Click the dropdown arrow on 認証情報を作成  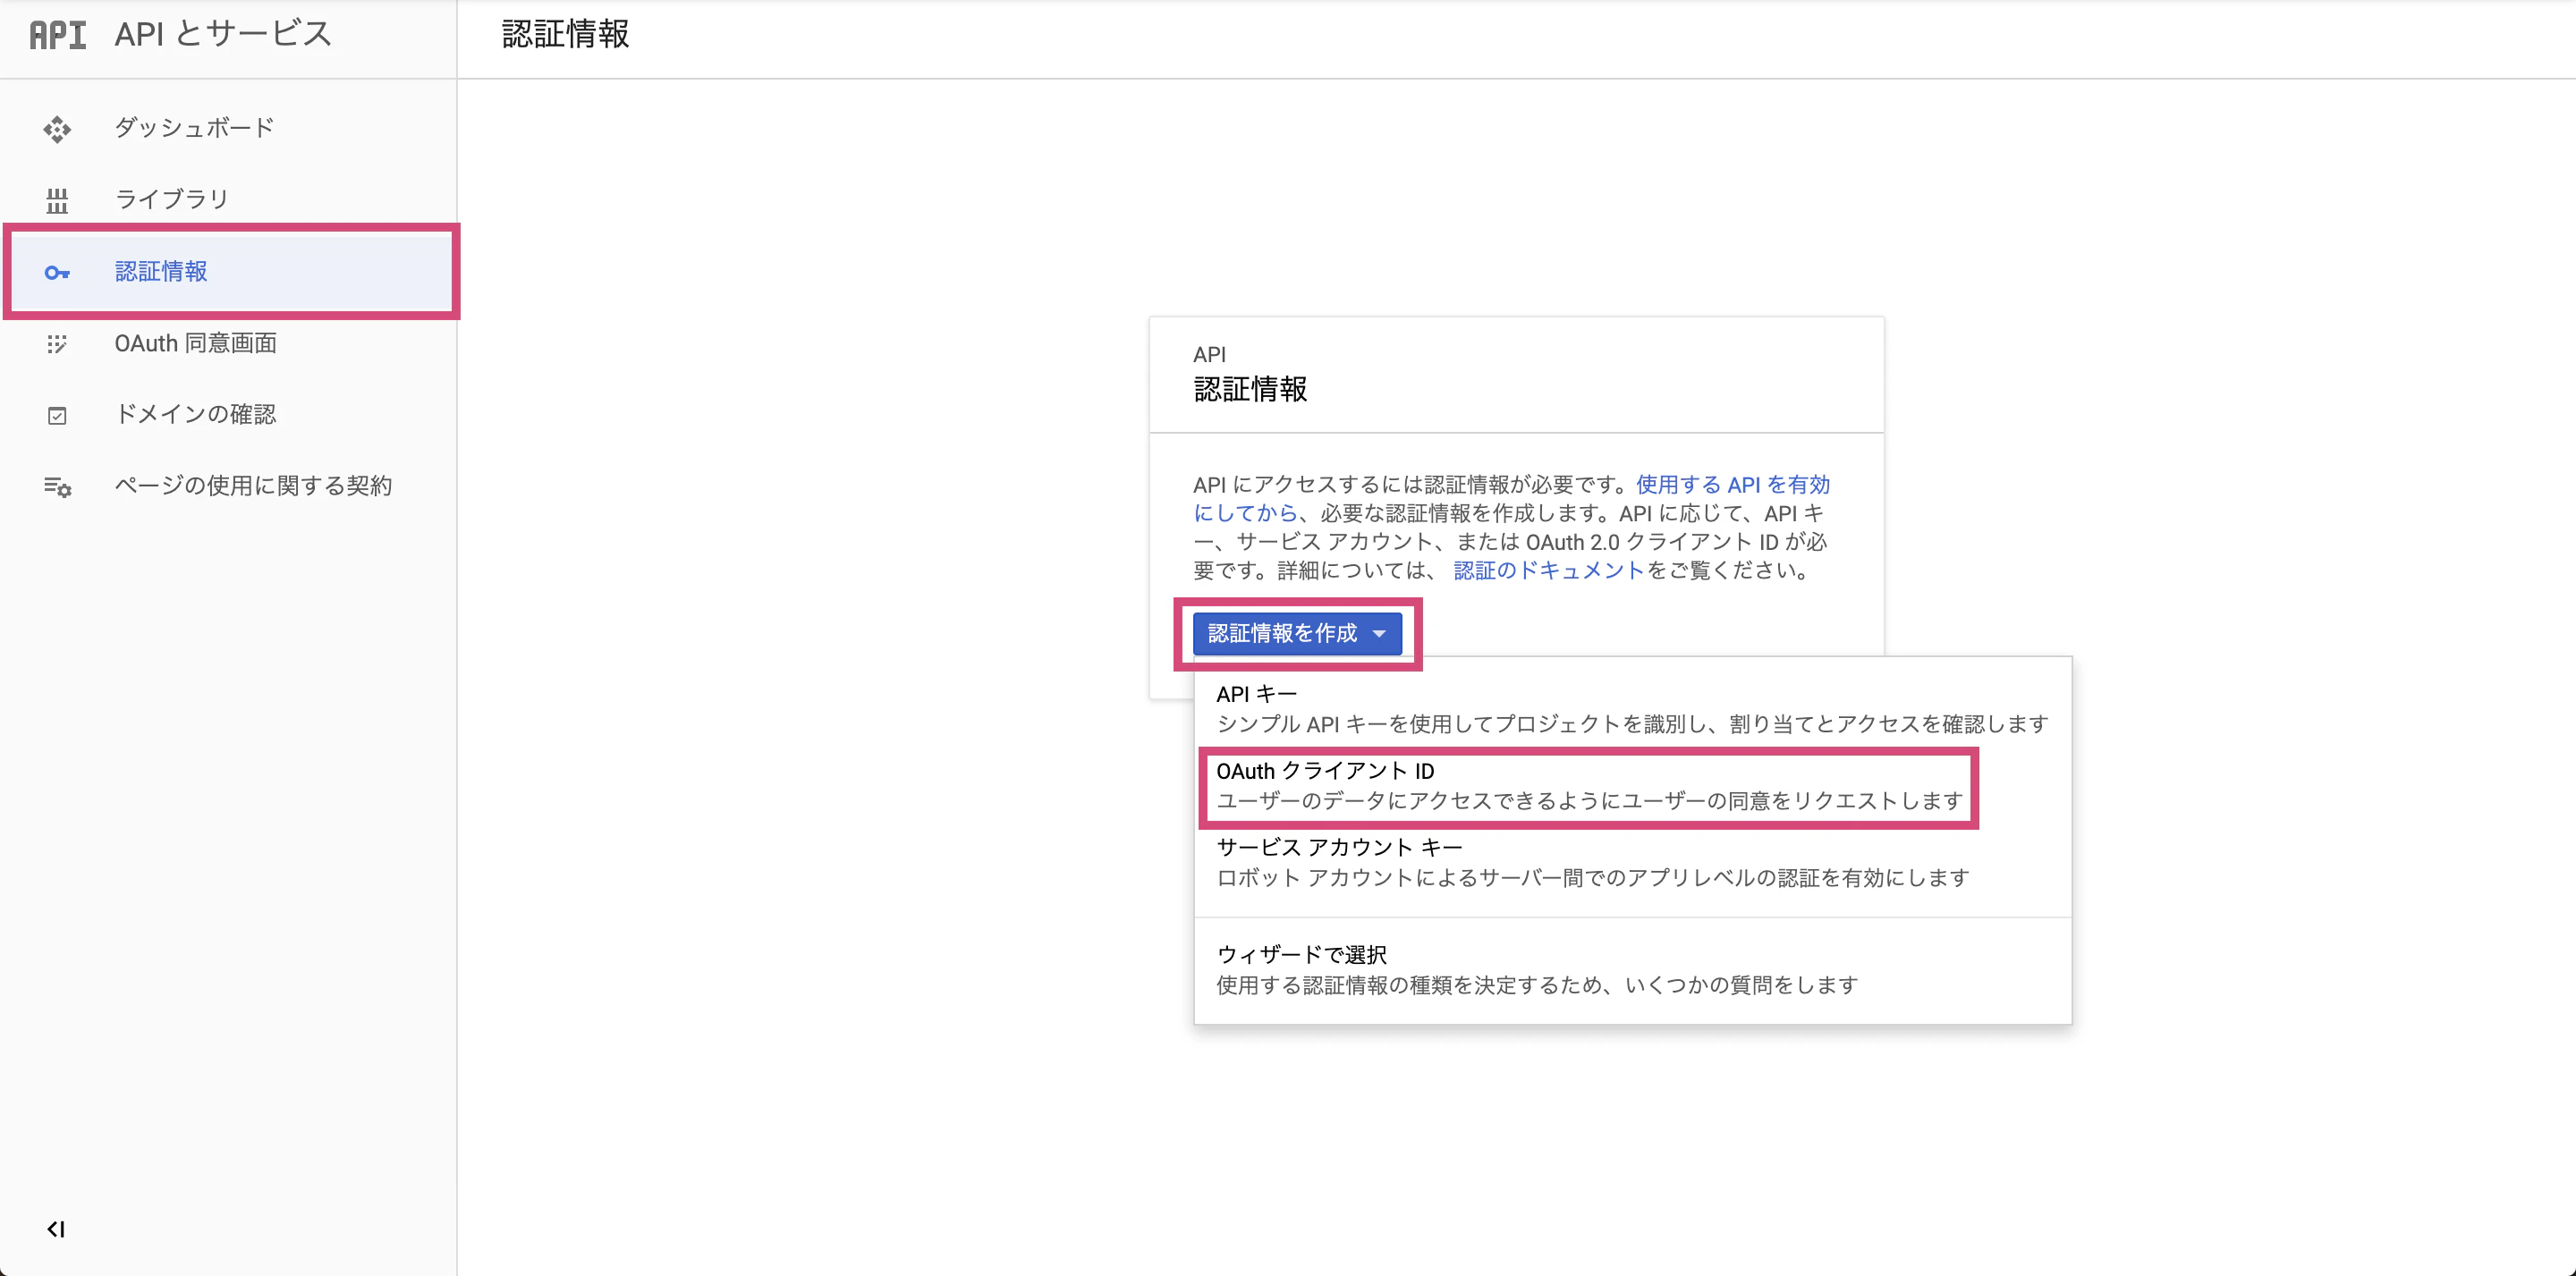[1379, 634]
